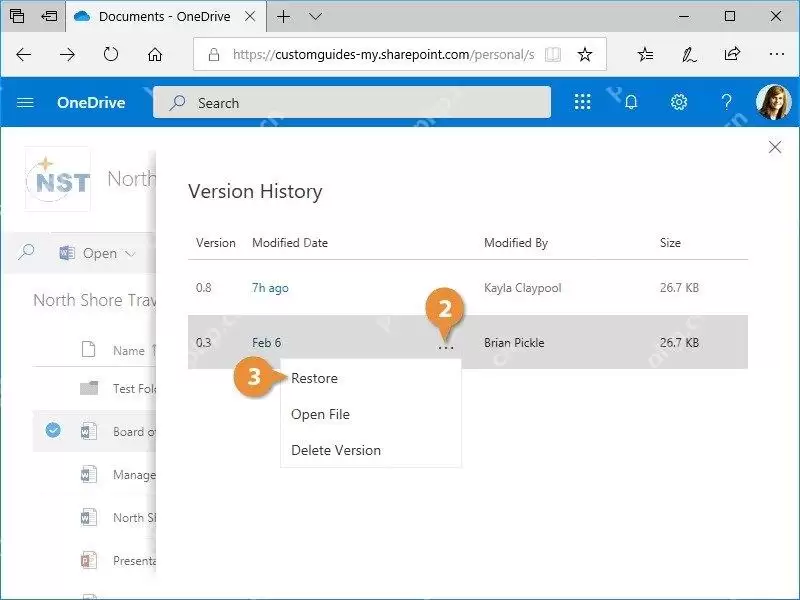Expand the Open dropdown chevron
This screenshot has width=800, height=600.
tap(130, 254)
